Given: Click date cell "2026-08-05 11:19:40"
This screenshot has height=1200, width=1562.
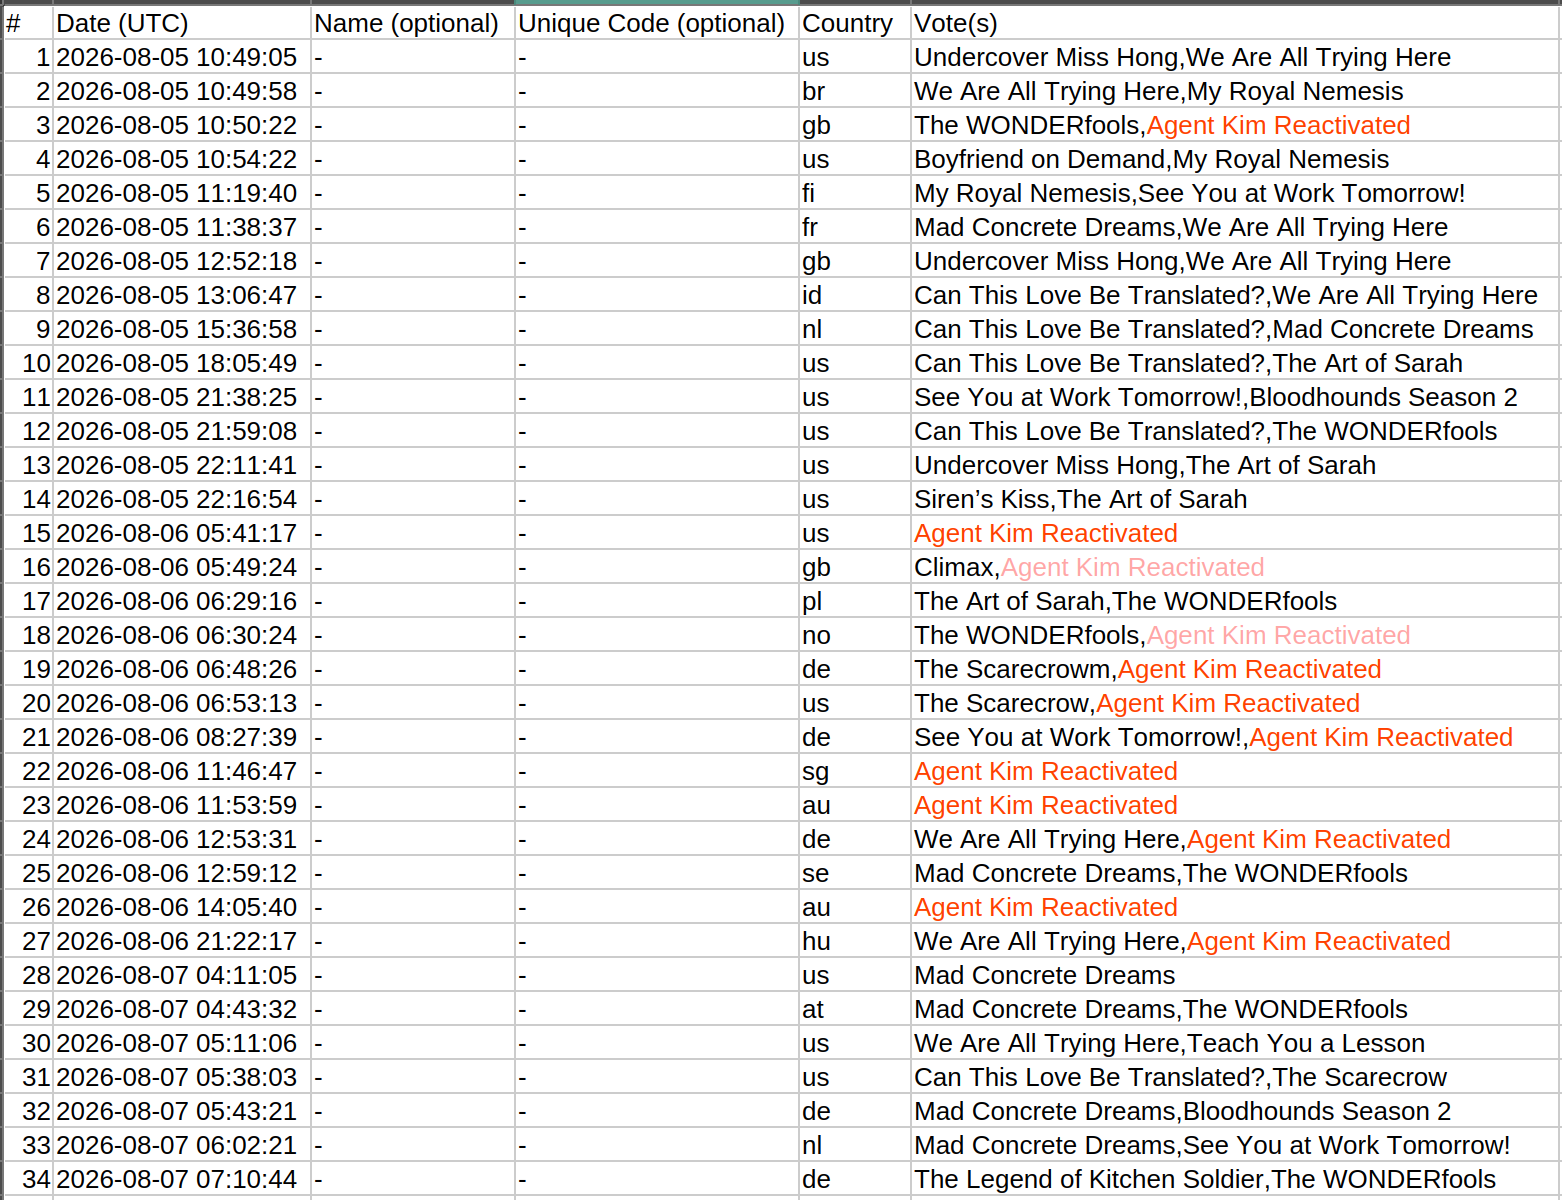Looking at the screenshot, I should (x=182, y=193).
